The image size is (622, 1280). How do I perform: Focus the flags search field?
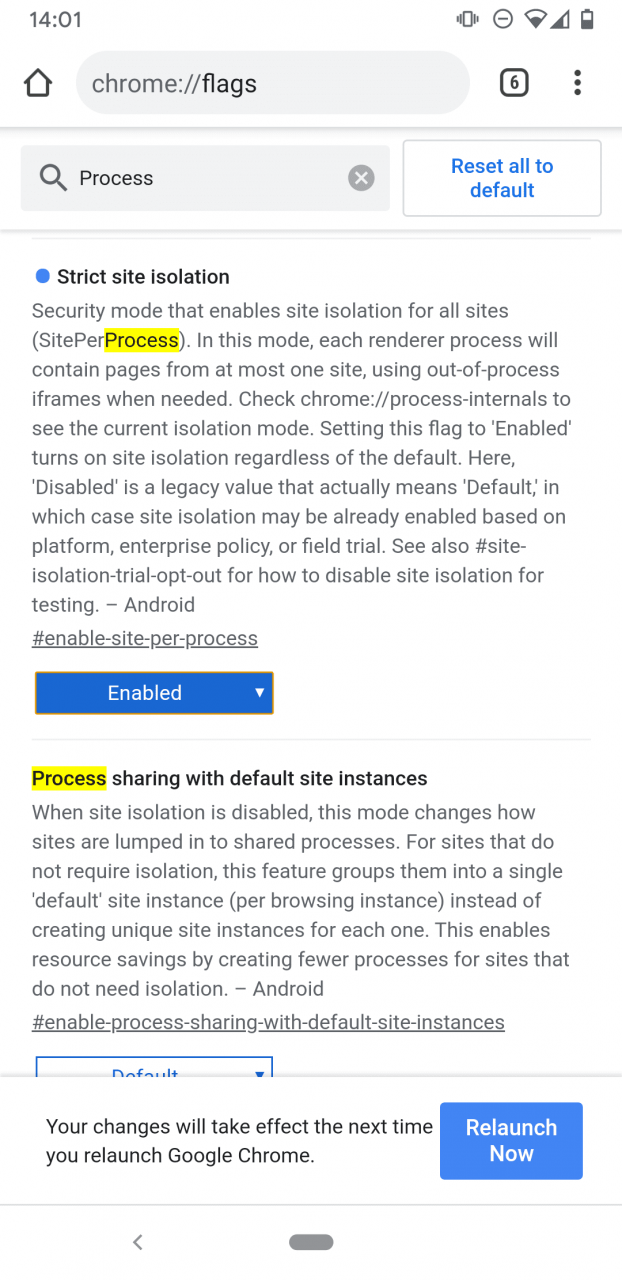point(205,178)
